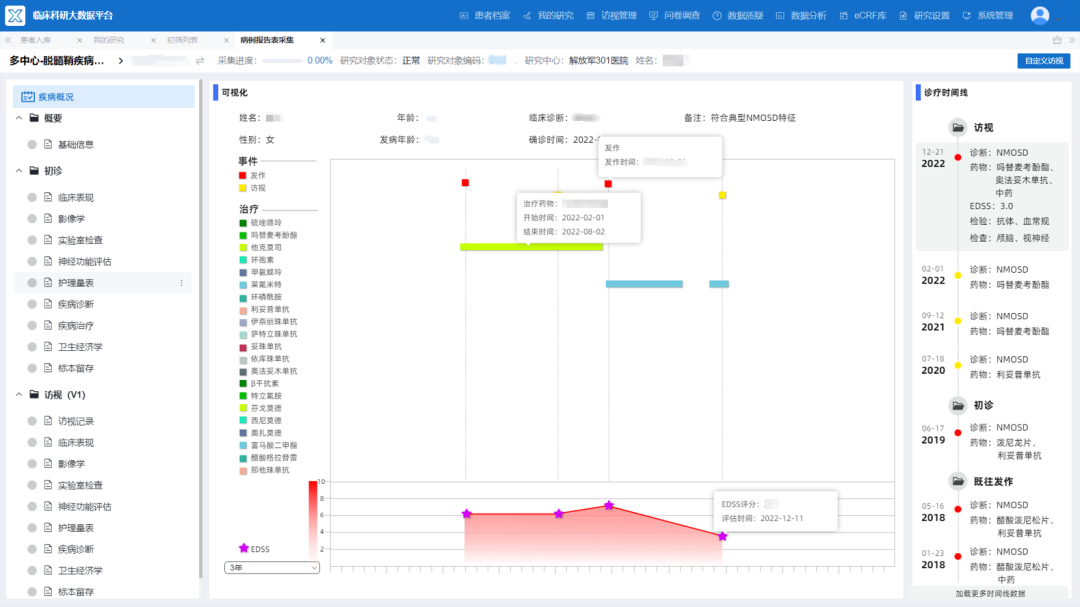Open 神经功能评估 under 初诊
Viewport: 1080px width, 607px height.
point(84,261)
